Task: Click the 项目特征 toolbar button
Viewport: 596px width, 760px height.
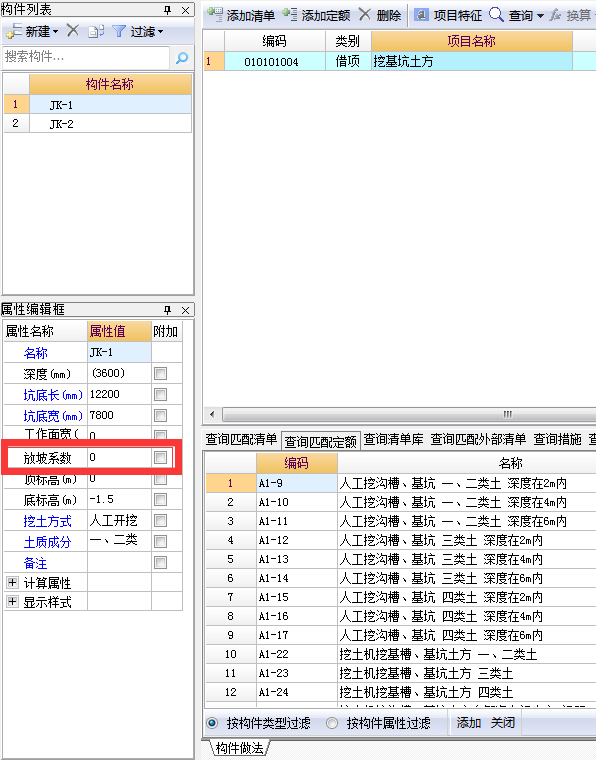Action: coord(448,15)
